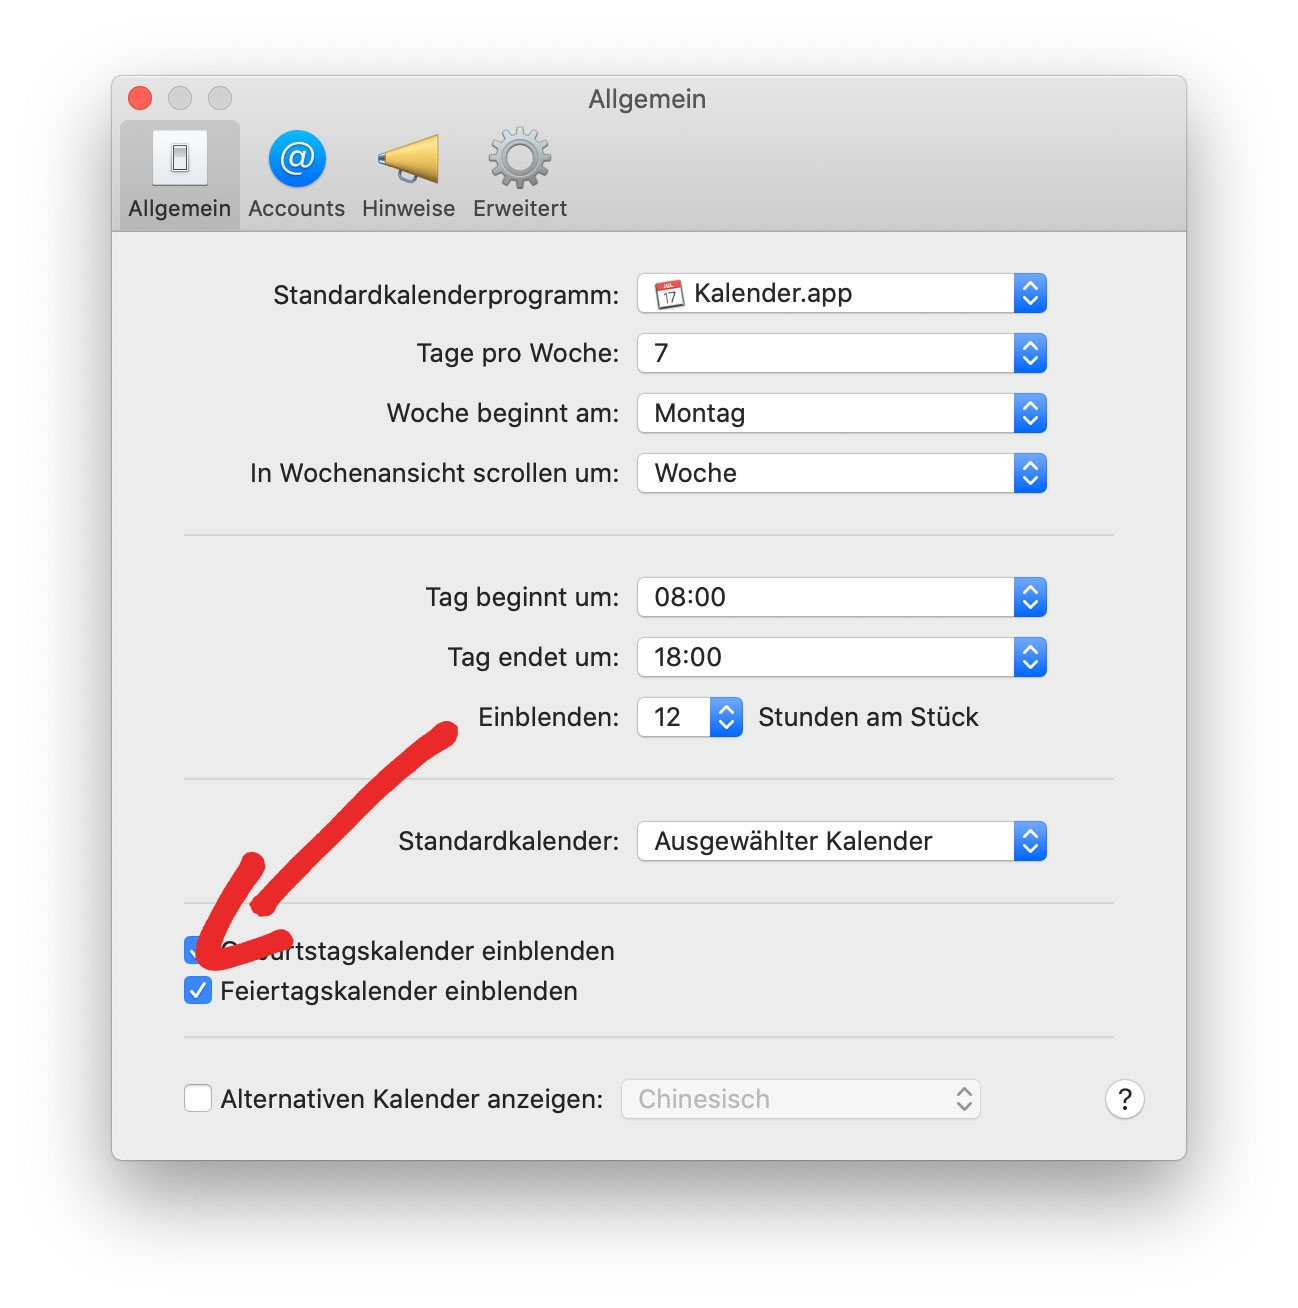Change Woche beginnt am from Montag
Viewport: 1298px width, 1308px height.
pyautogui.click(x=842, y=413)
